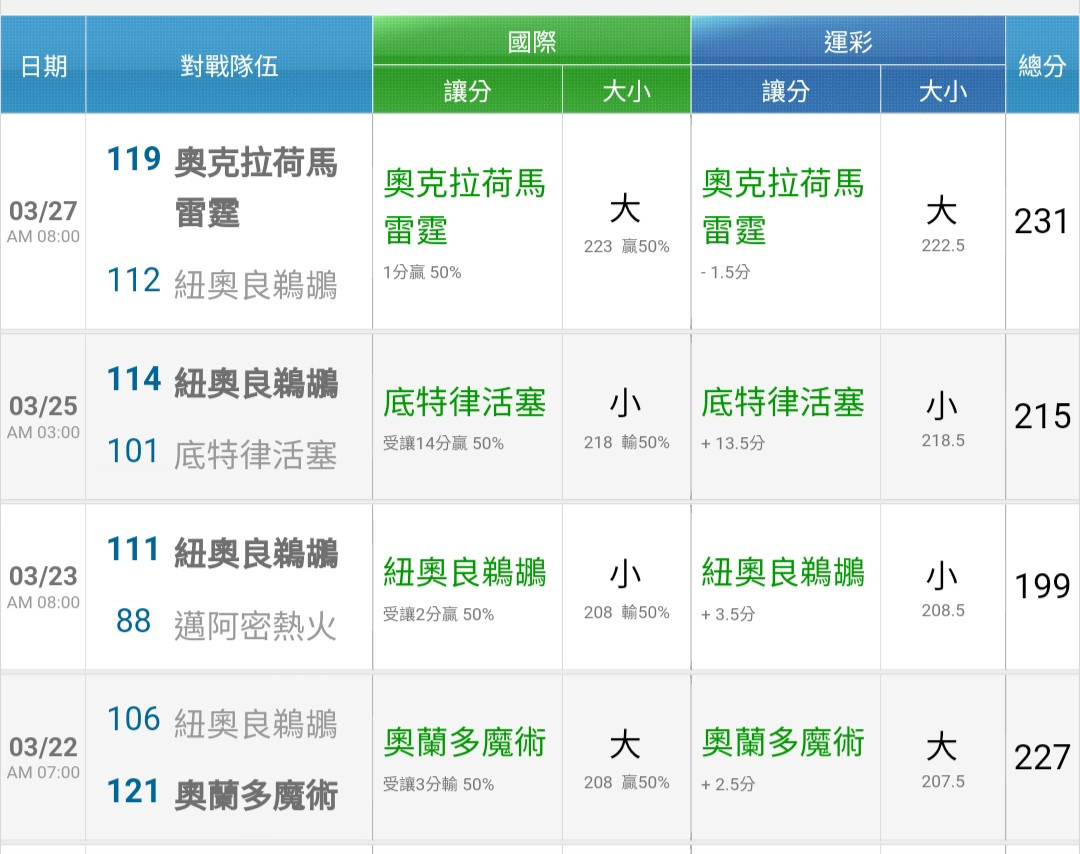Screen dimensions: 1080x854
Task: Open 紐奧良鵜鶘 in the 03/27 matchup
Action: (256, 284)
